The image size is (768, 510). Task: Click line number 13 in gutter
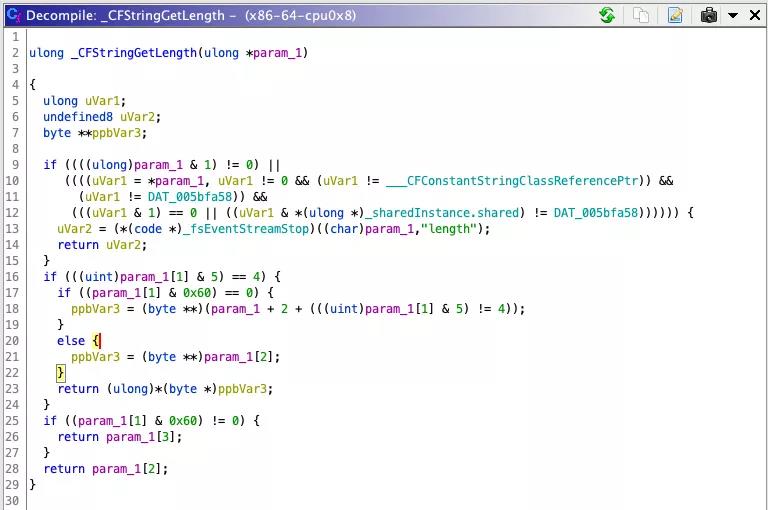coord(12,229)
